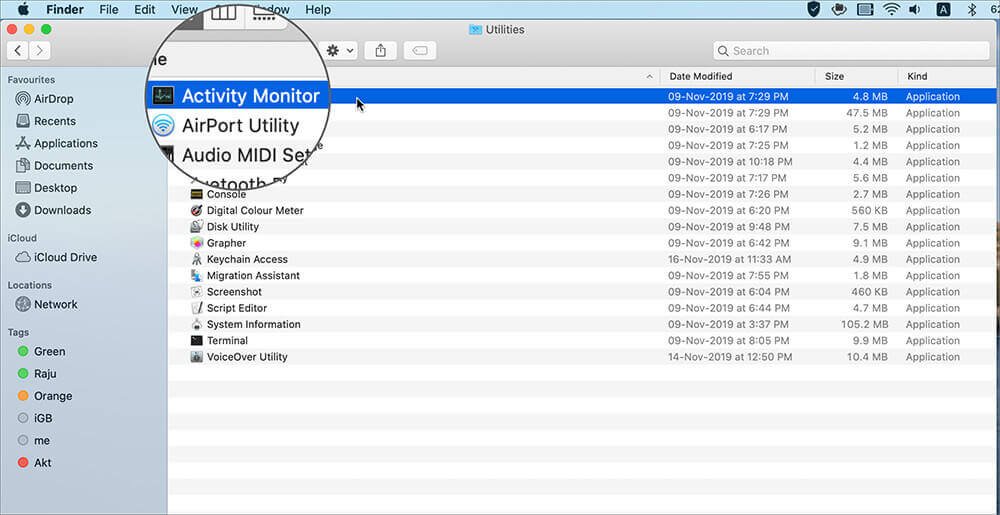Sort by the Date Modified column header
The image size is (1000, 515).
(700, 76)
